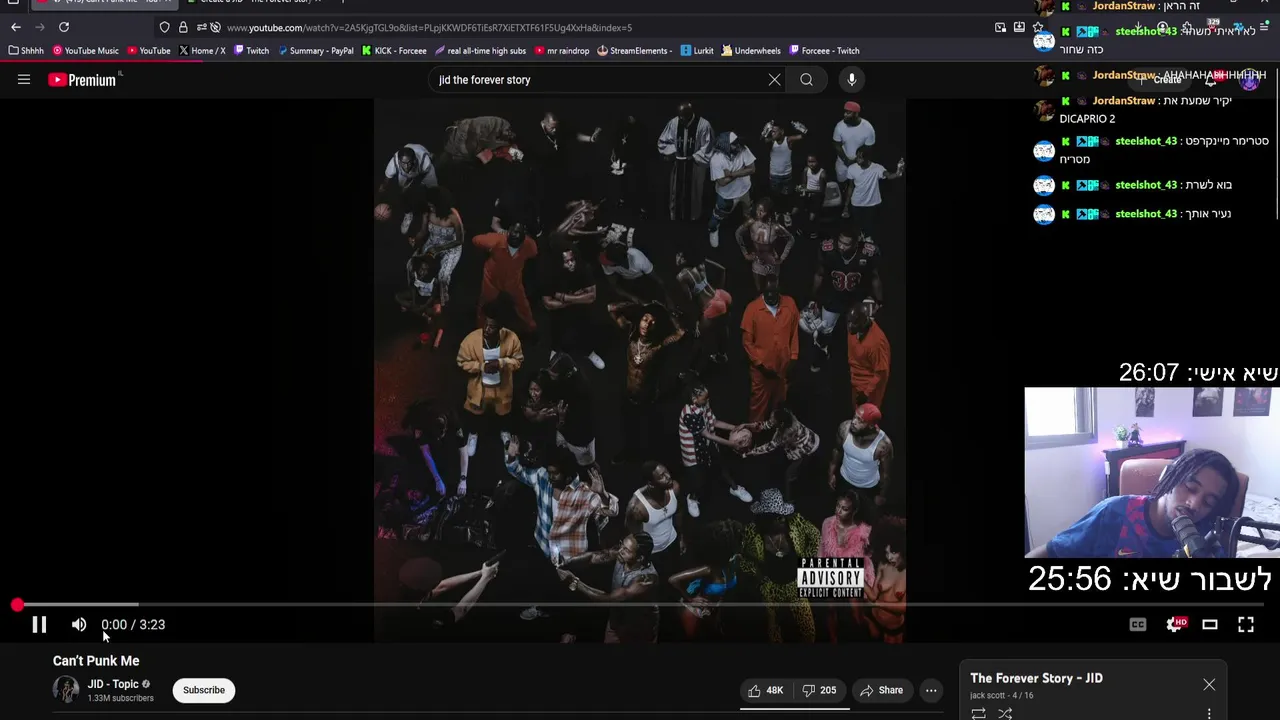Open the JID - Topic channel name link
Viewport: 1280px width, 720px height.
point(113,684)
